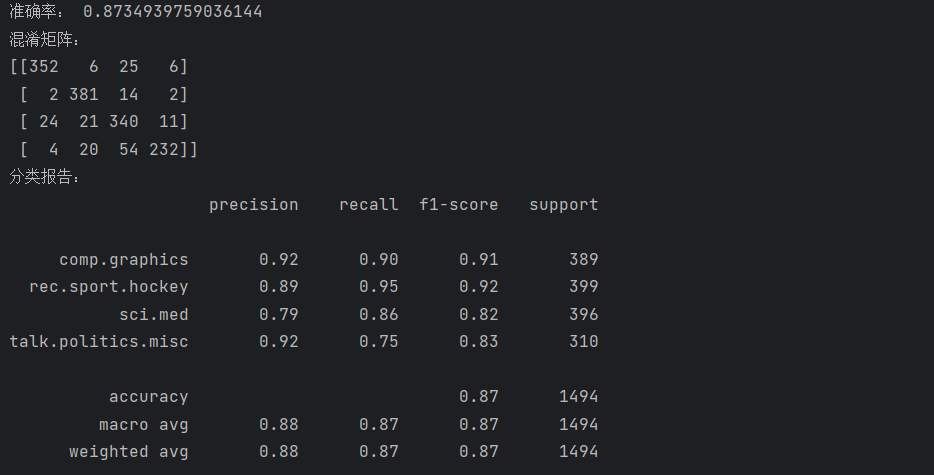Select talk.politics.misc recall 0.75
The image size is (934, 475).
[x=379, y=341]
